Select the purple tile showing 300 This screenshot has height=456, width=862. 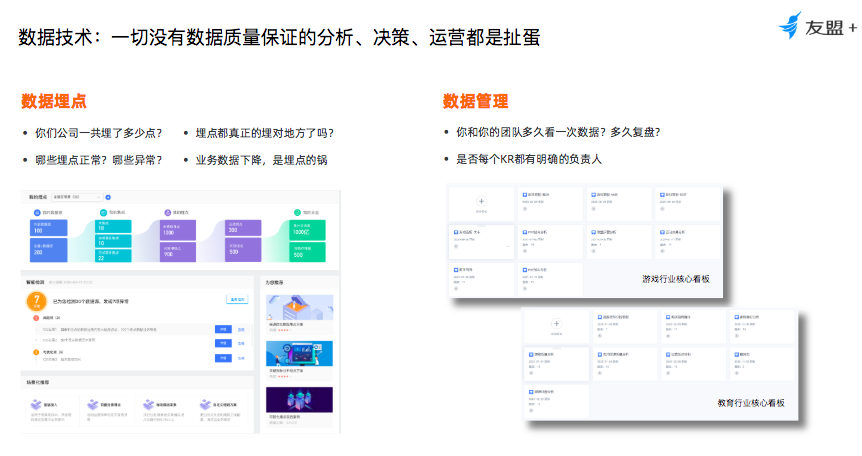click(x=243, y=227)
